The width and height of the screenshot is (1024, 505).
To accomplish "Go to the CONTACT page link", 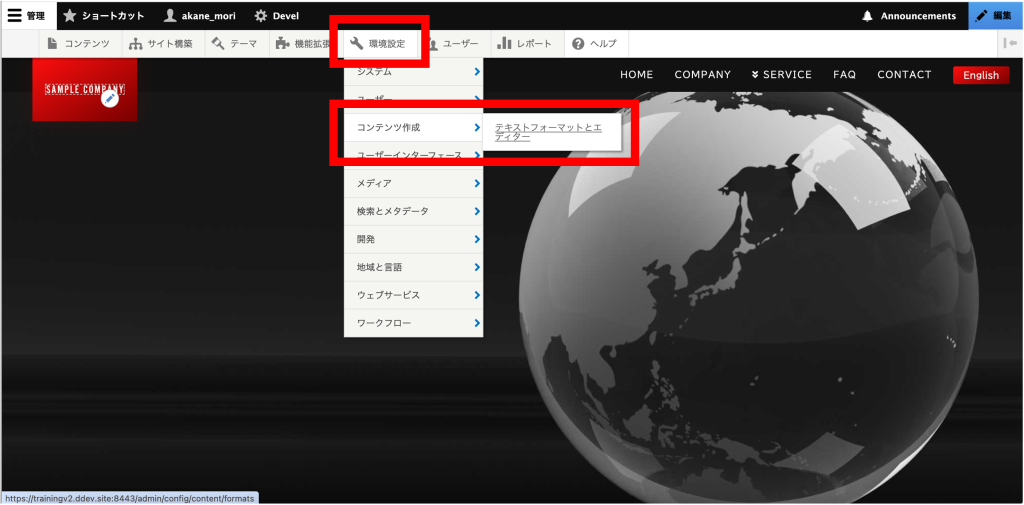I will point(903,75).
